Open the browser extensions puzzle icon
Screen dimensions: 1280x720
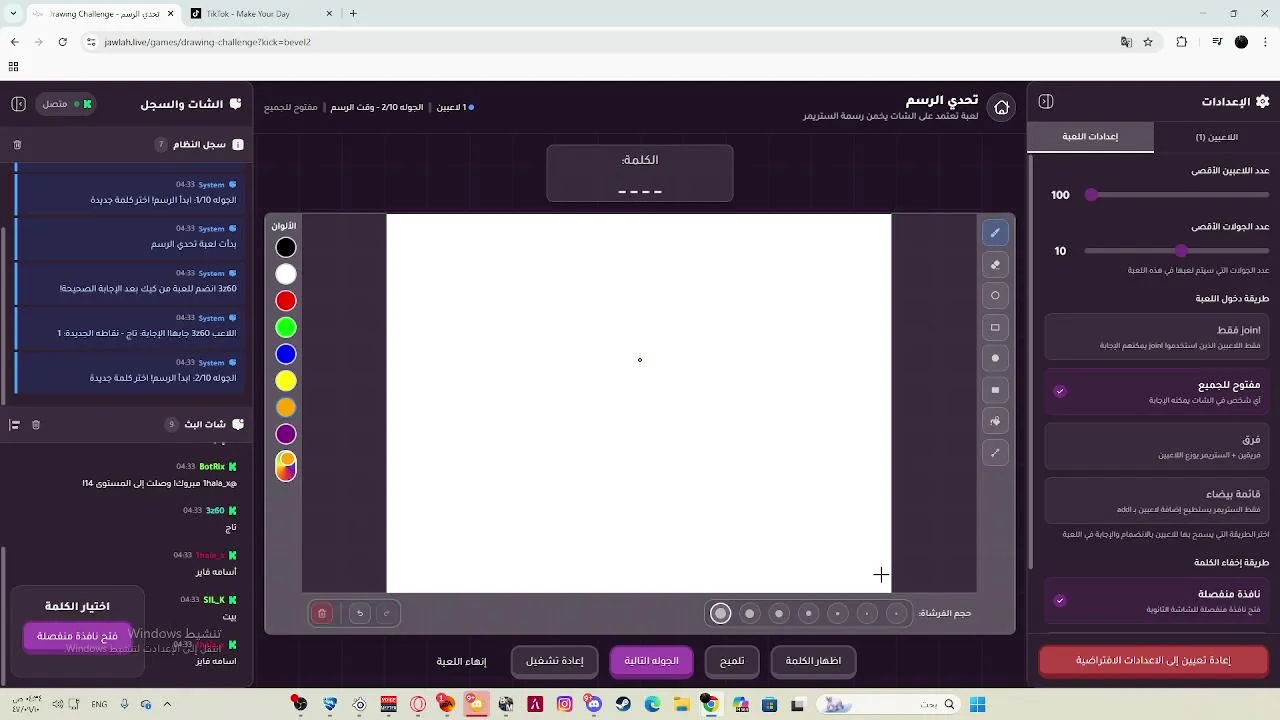point(1182,42)
